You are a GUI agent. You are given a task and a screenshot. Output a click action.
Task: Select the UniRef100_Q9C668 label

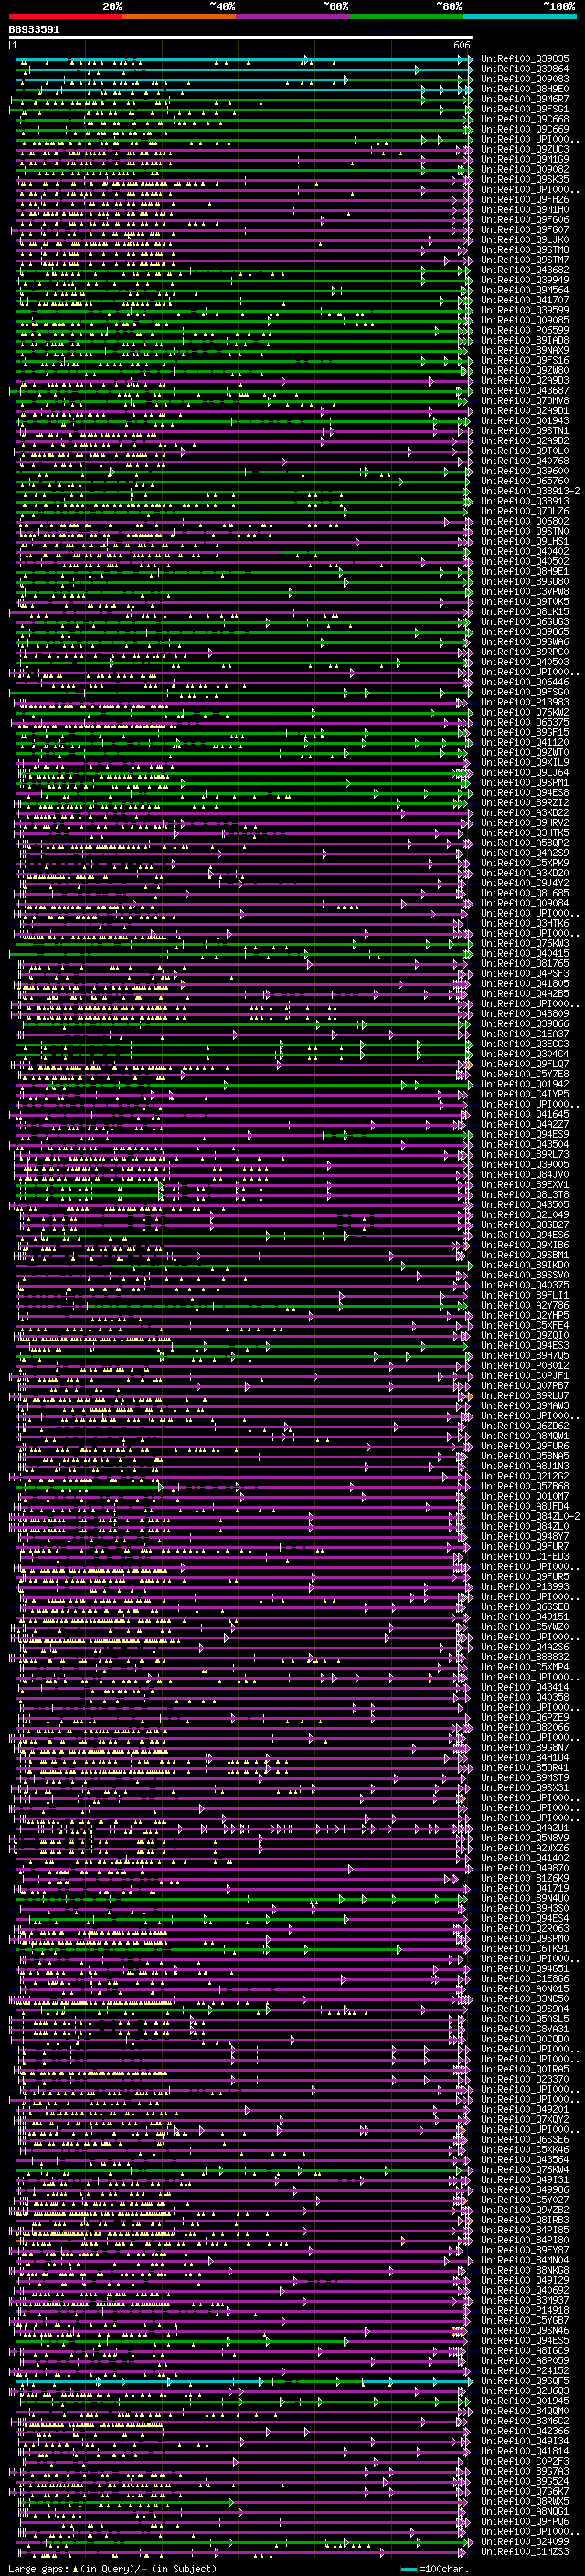[525, 119]
